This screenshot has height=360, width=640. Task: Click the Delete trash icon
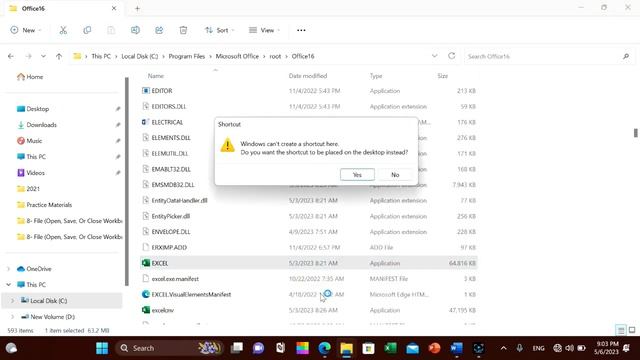(x=183, y=30)
